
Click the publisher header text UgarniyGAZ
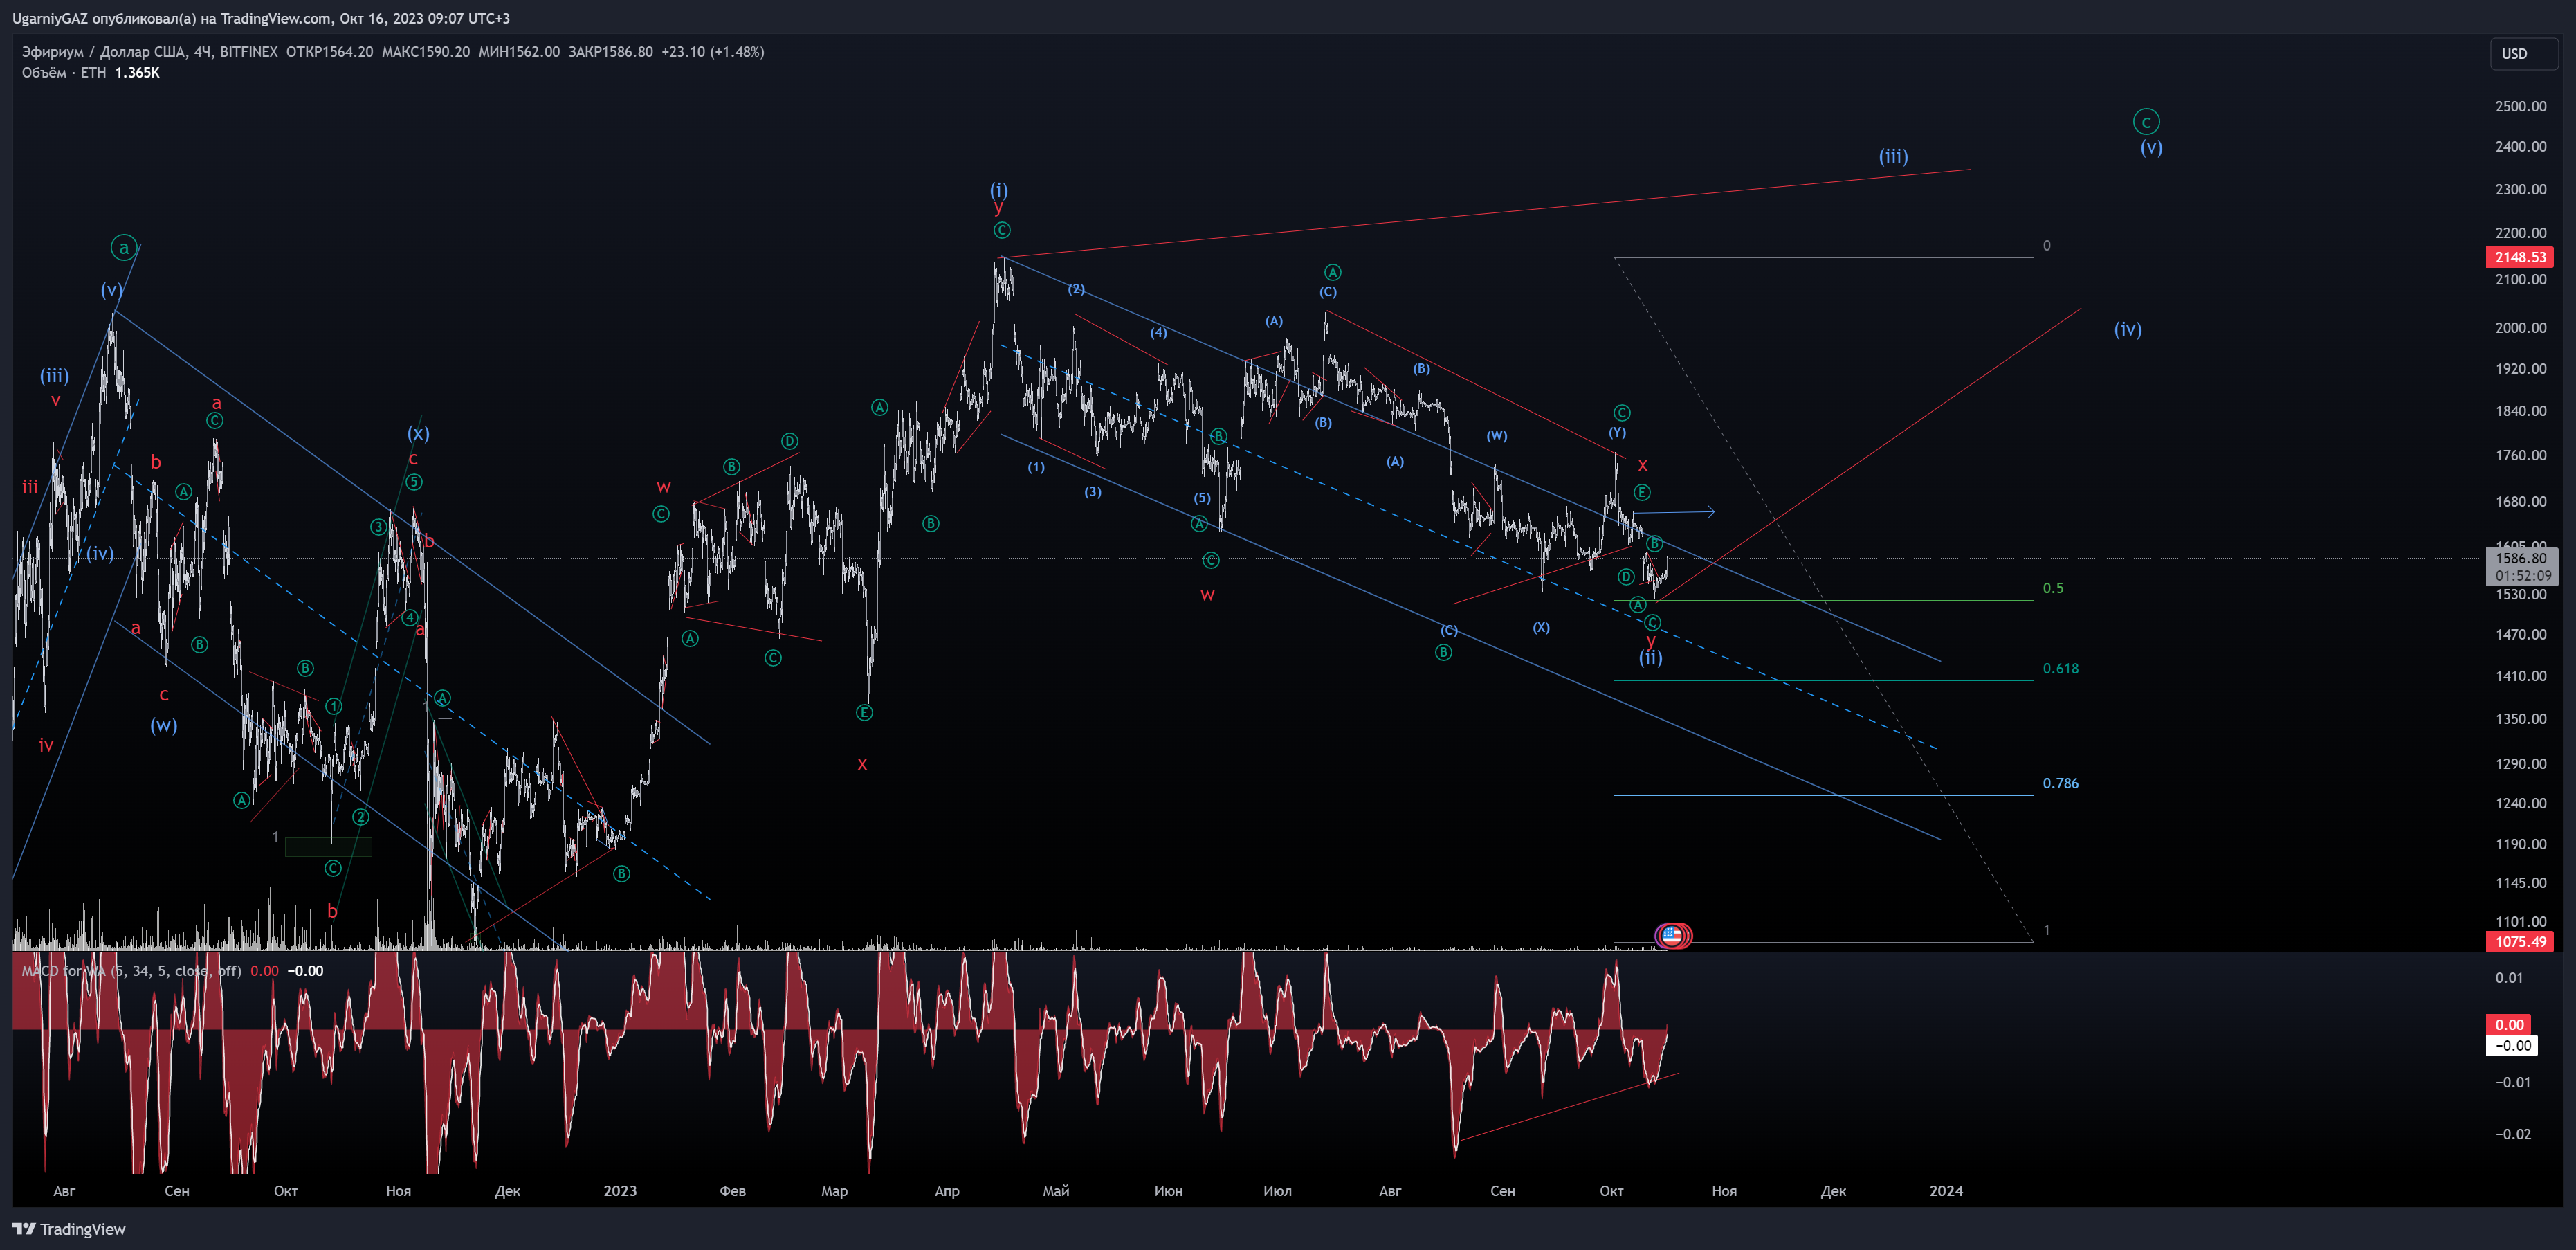click(50, 18)
